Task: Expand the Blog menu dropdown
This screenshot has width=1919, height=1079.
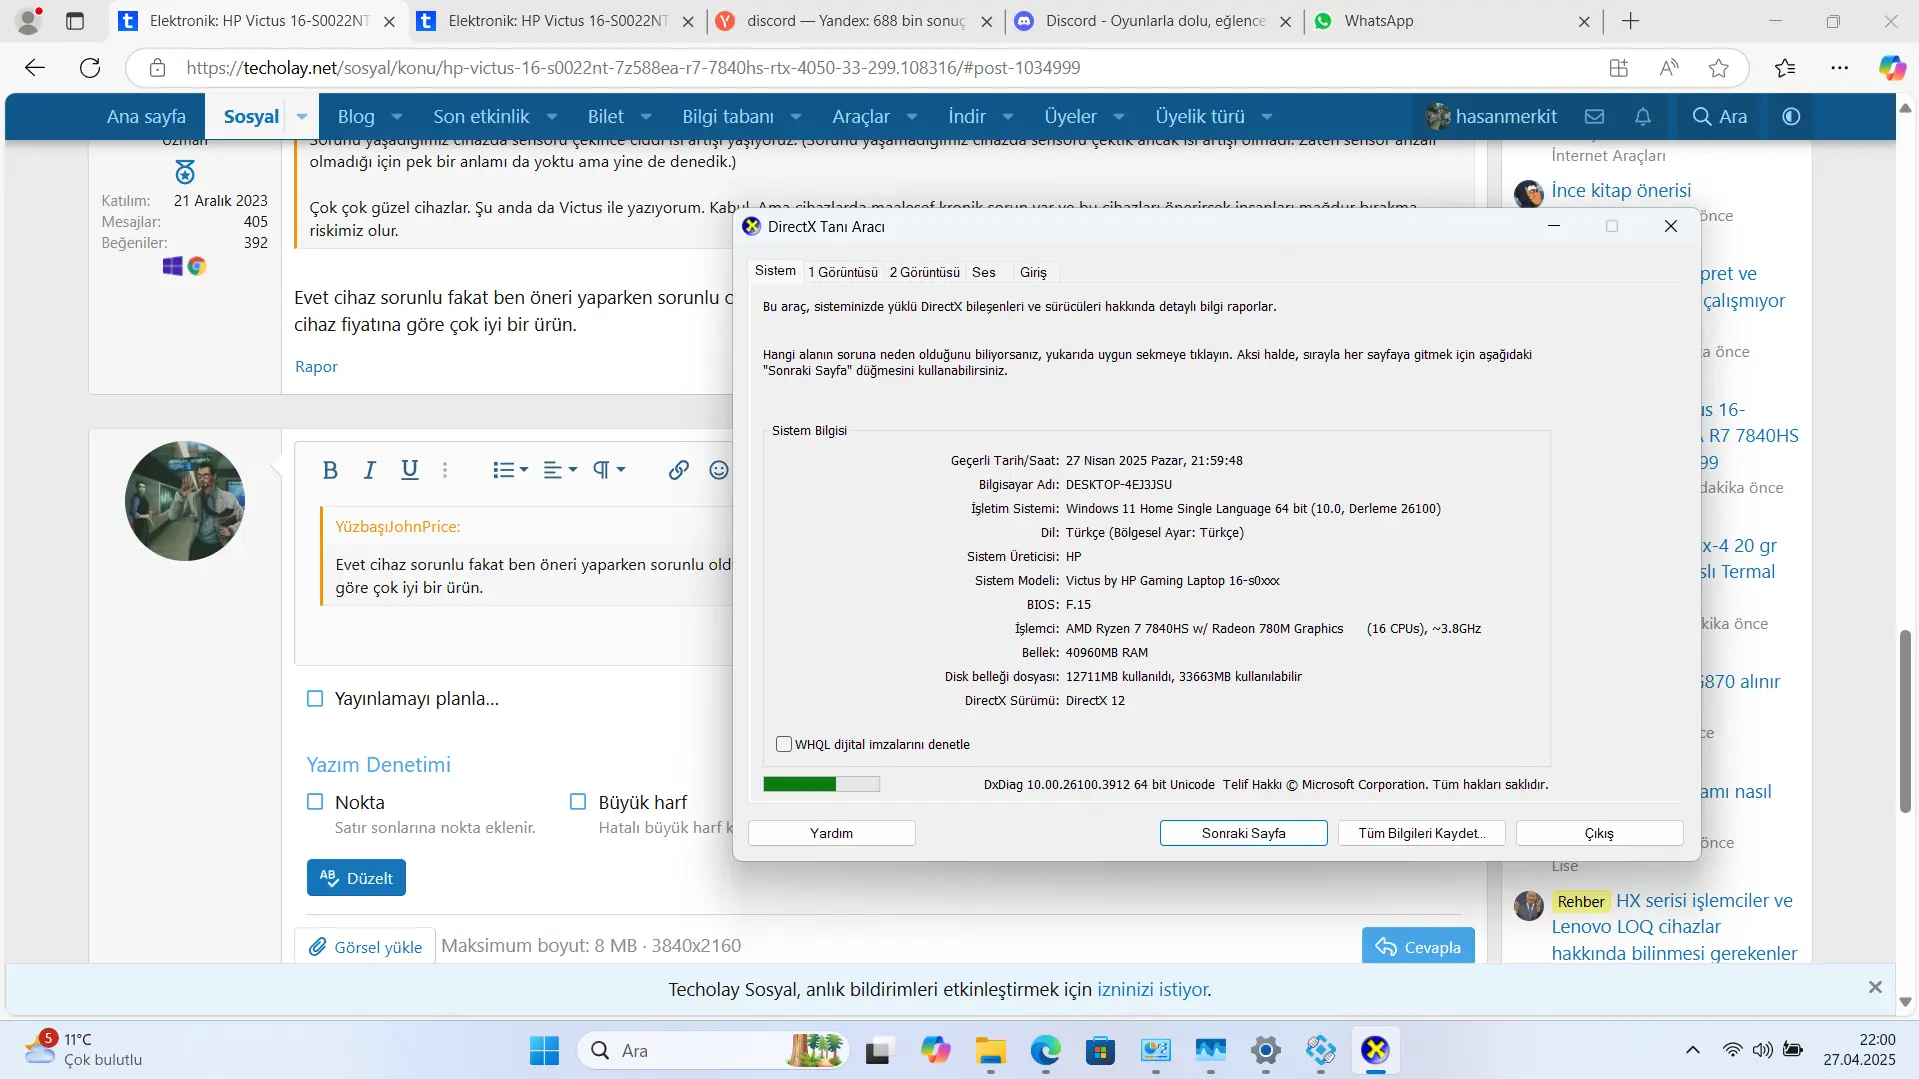Action: pyautogui.click(x=397, y=117)
